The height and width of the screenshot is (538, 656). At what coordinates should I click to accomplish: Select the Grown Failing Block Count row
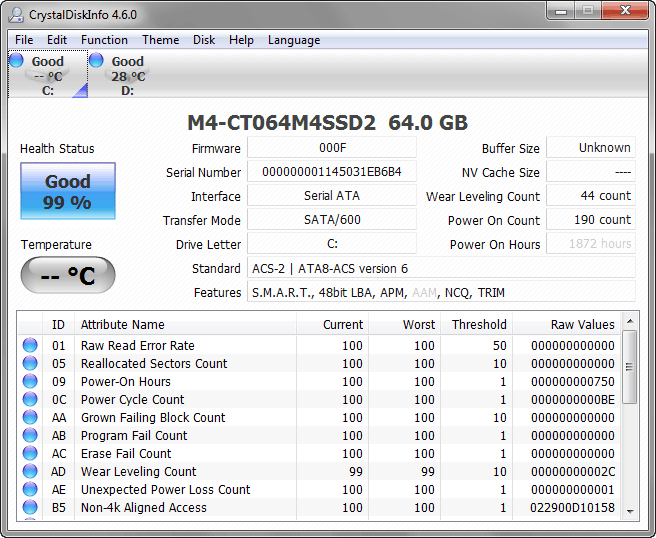tap(319, 418)
